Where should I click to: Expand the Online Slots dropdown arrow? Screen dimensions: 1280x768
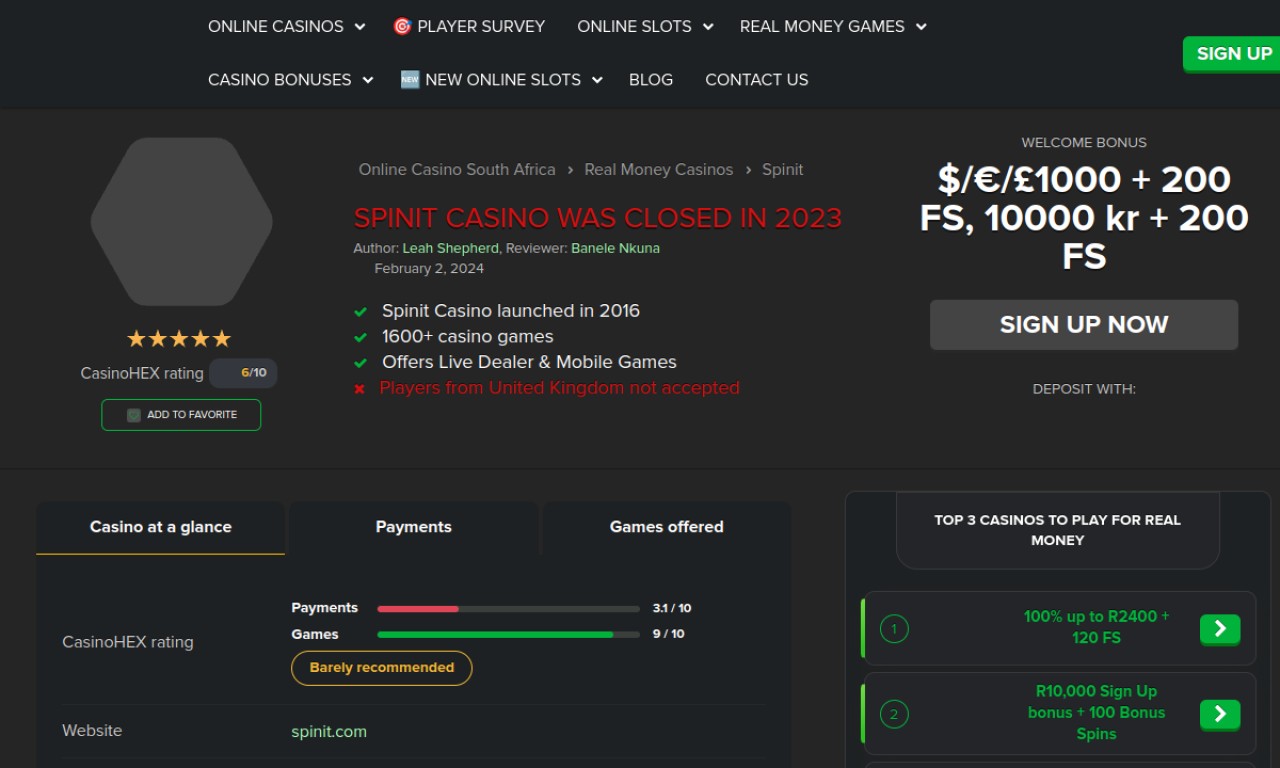[708, 27]
